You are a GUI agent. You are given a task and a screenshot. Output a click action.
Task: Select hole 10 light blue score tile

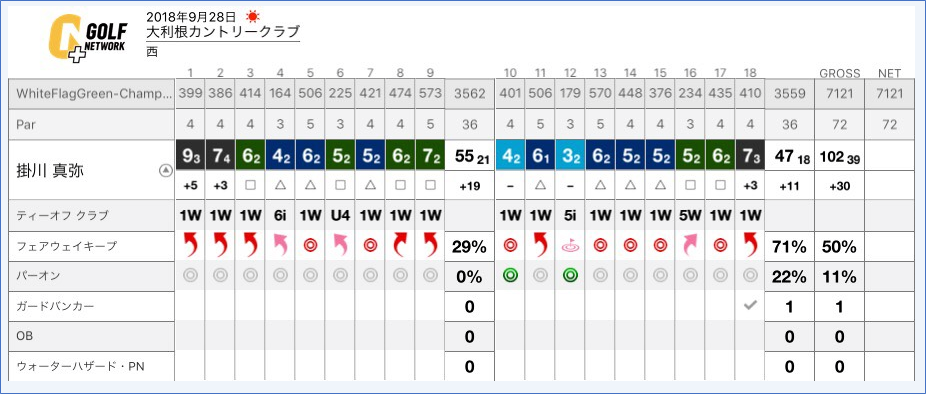tap(510, 156)
